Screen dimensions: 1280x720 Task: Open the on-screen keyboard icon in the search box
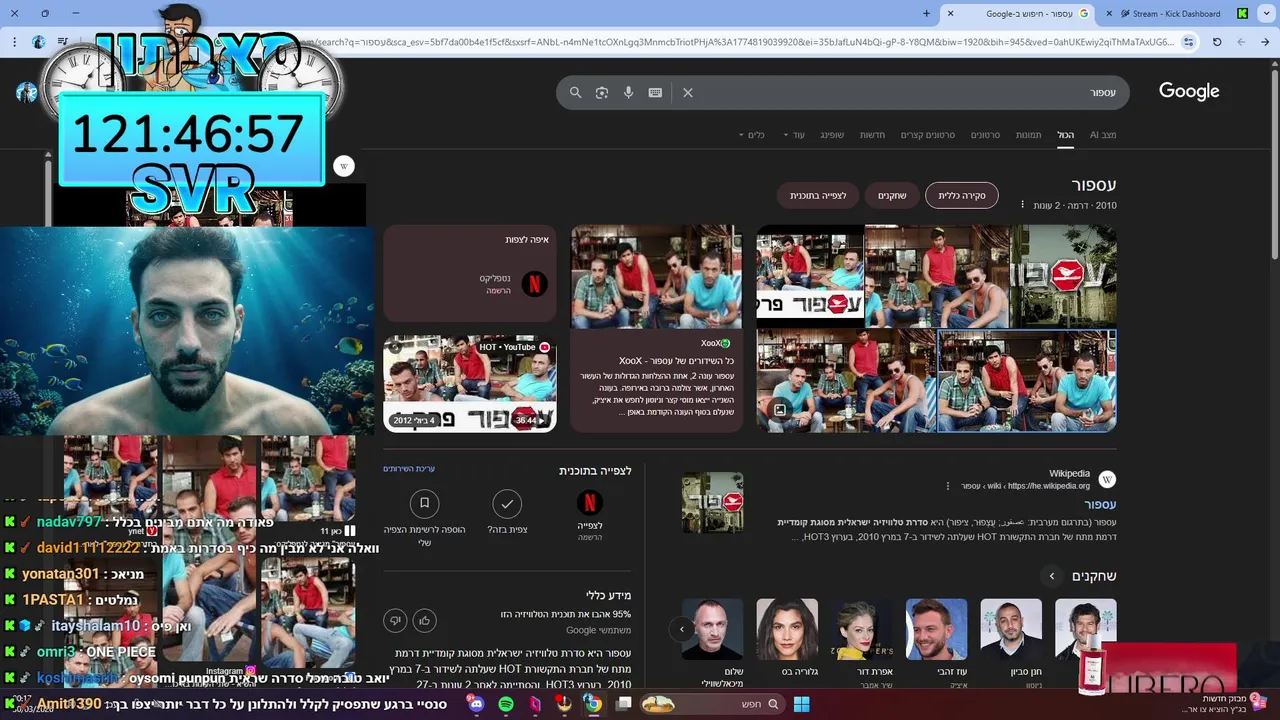pos(655,92)
